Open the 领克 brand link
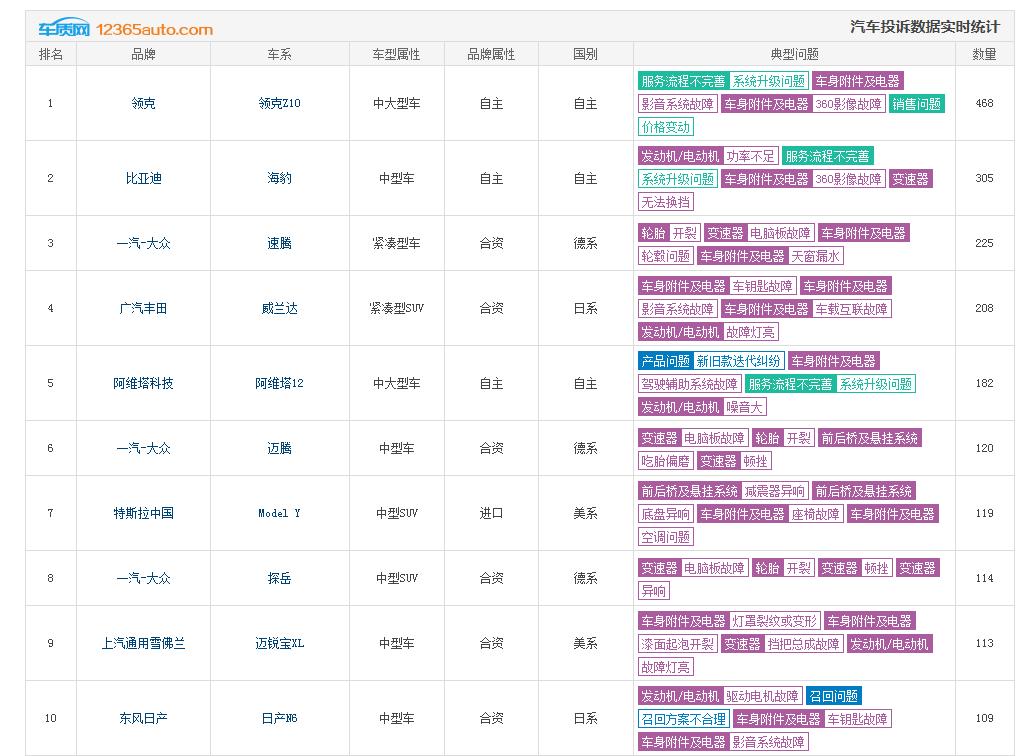1028x756 pixels. coord(143,104)
